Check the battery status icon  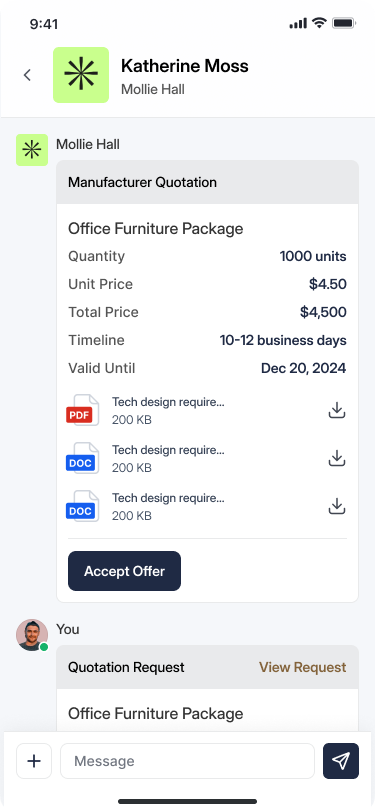343,23
